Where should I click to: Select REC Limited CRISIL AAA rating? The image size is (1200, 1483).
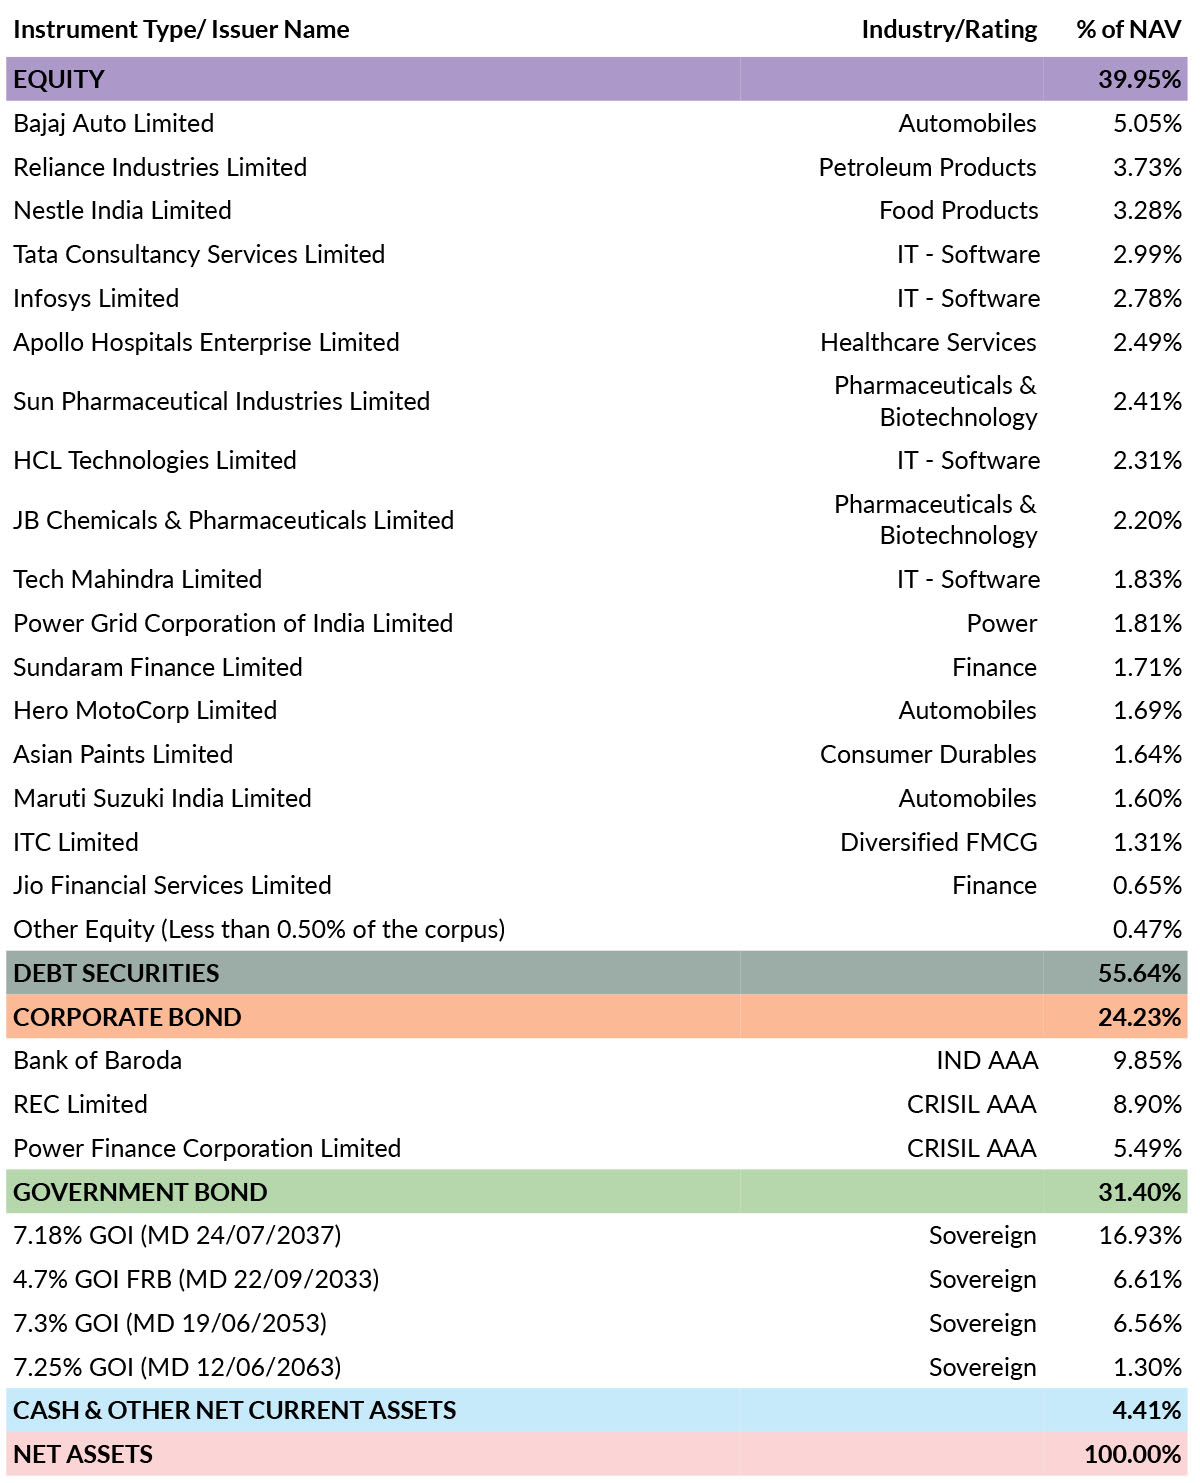[x=971, y=1105]
